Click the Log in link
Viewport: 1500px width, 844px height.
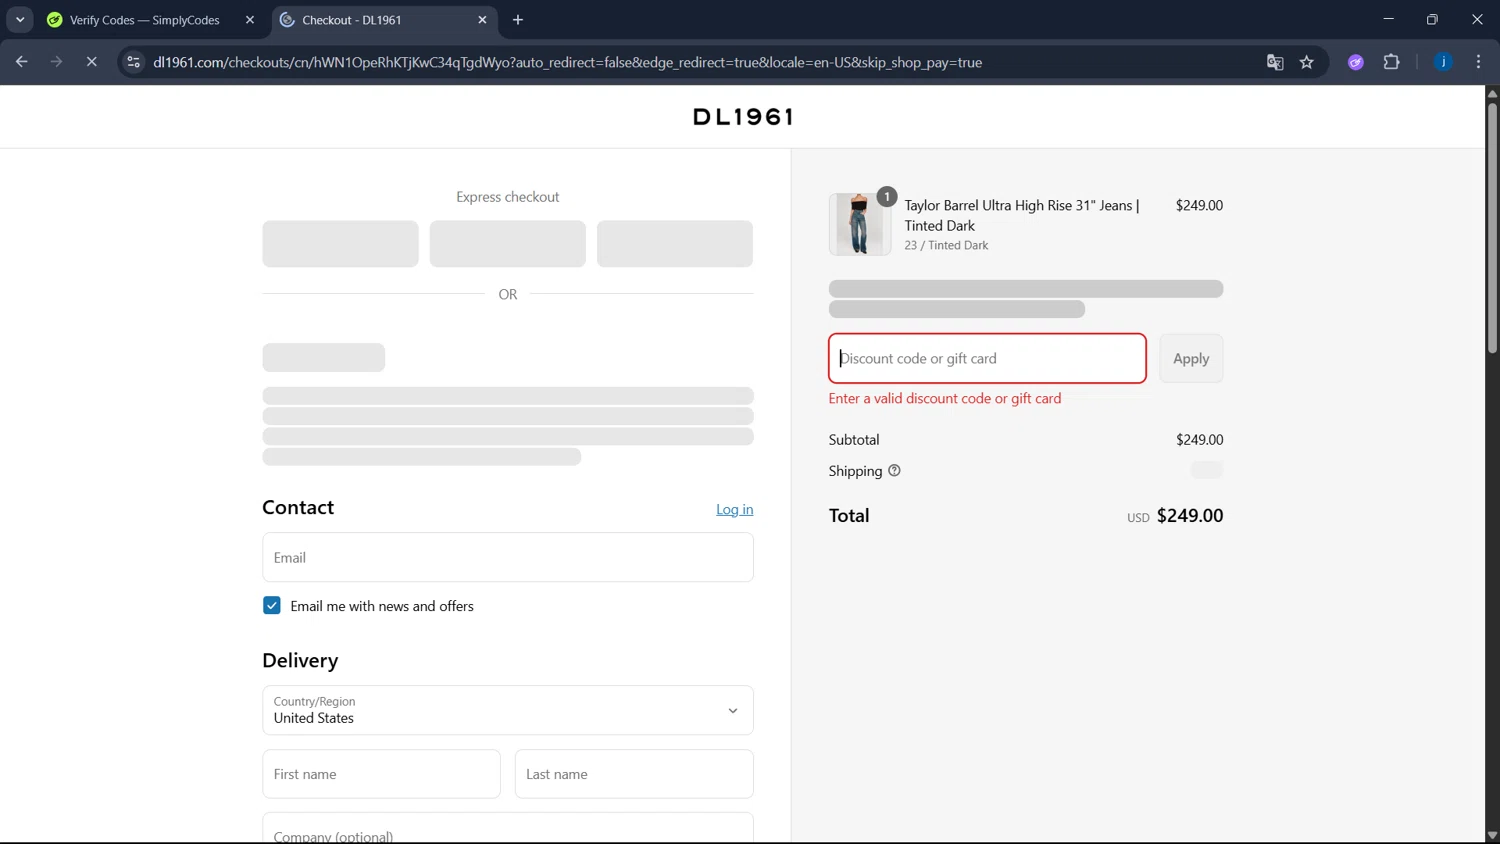(734, 509)
